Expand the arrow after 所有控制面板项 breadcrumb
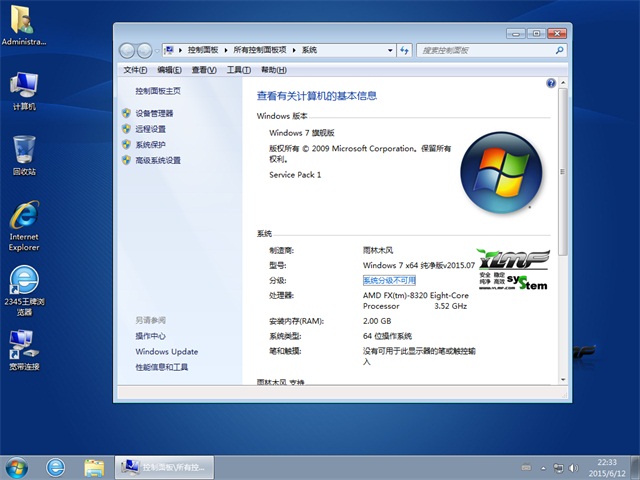This screenshot has width=640, height=480. (294, 50)
